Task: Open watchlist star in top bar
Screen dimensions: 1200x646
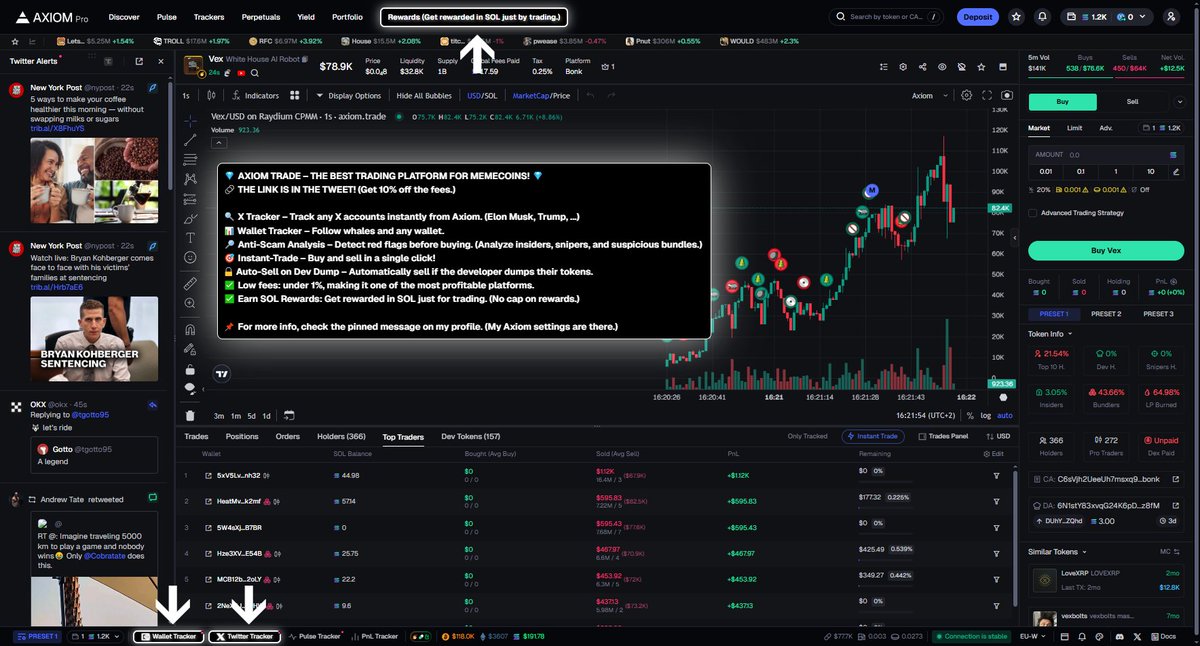Action: click(x=1017, y=17)
